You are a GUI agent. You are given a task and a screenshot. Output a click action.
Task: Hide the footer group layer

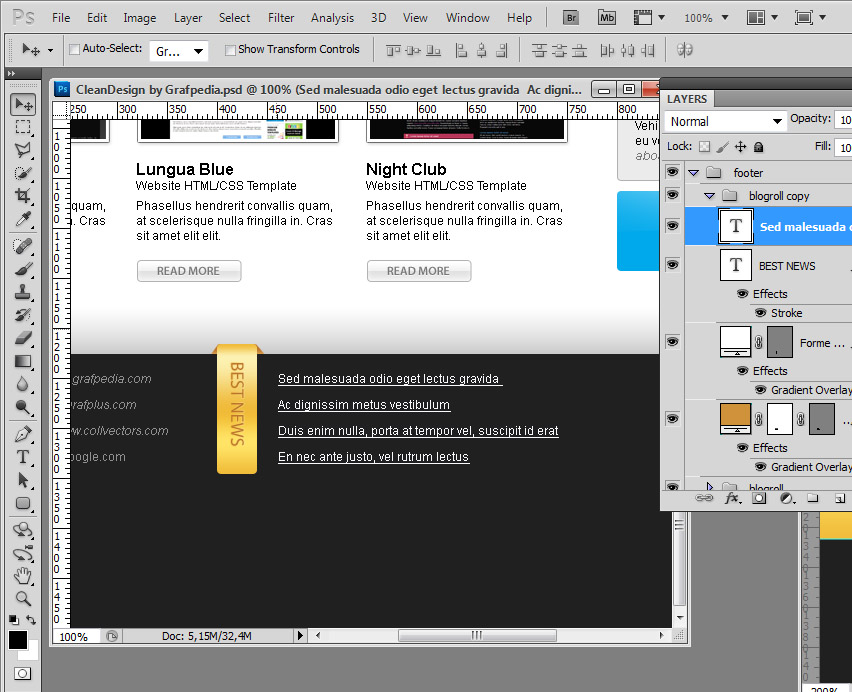[673, 172]
